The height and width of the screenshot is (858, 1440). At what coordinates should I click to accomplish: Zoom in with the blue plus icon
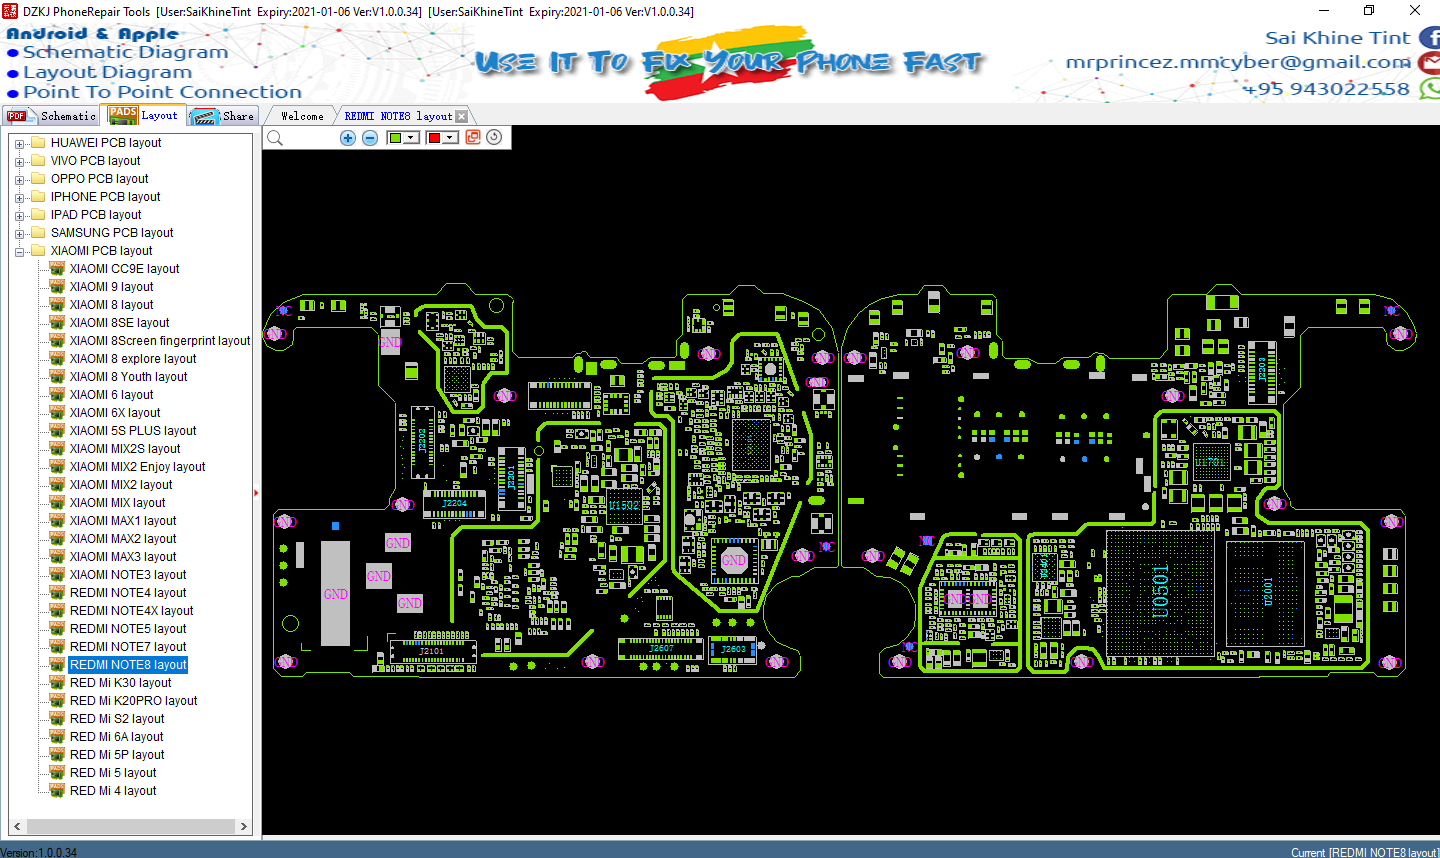tap(348, 138)
